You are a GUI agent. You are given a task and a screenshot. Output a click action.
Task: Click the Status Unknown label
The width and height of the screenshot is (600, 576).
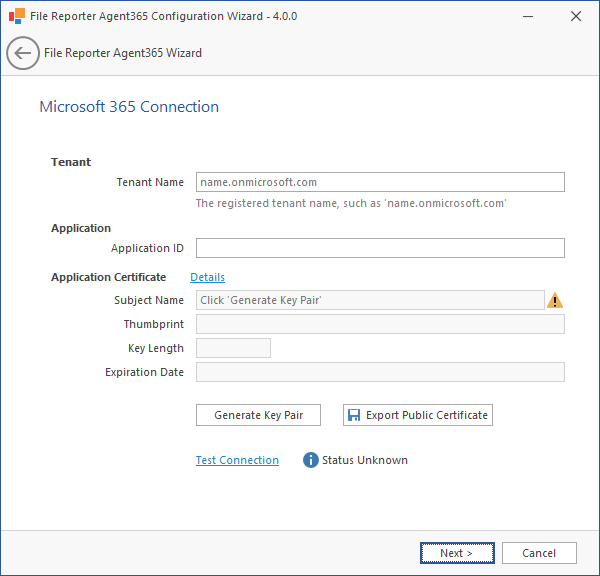(365, 460)
